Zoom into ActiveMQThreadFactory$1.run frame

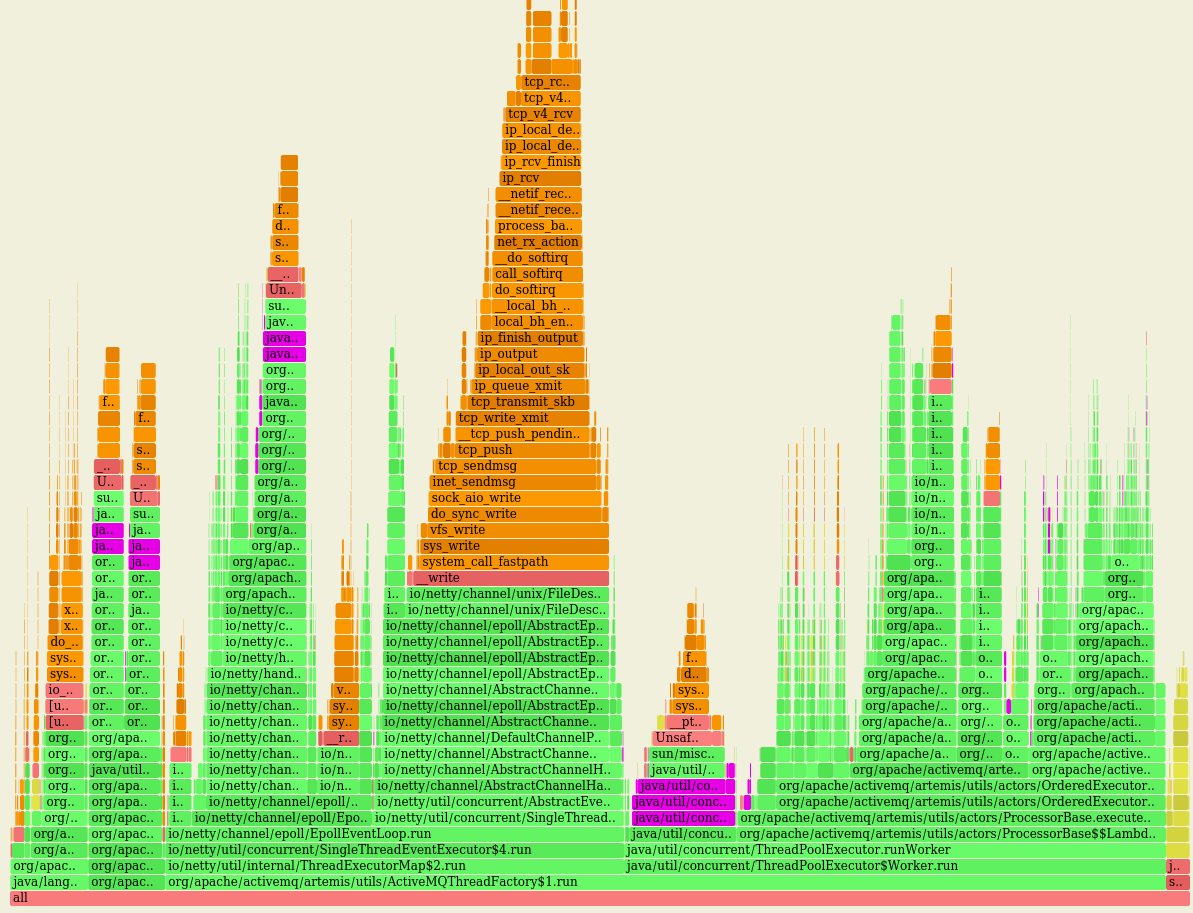point(665,882)
